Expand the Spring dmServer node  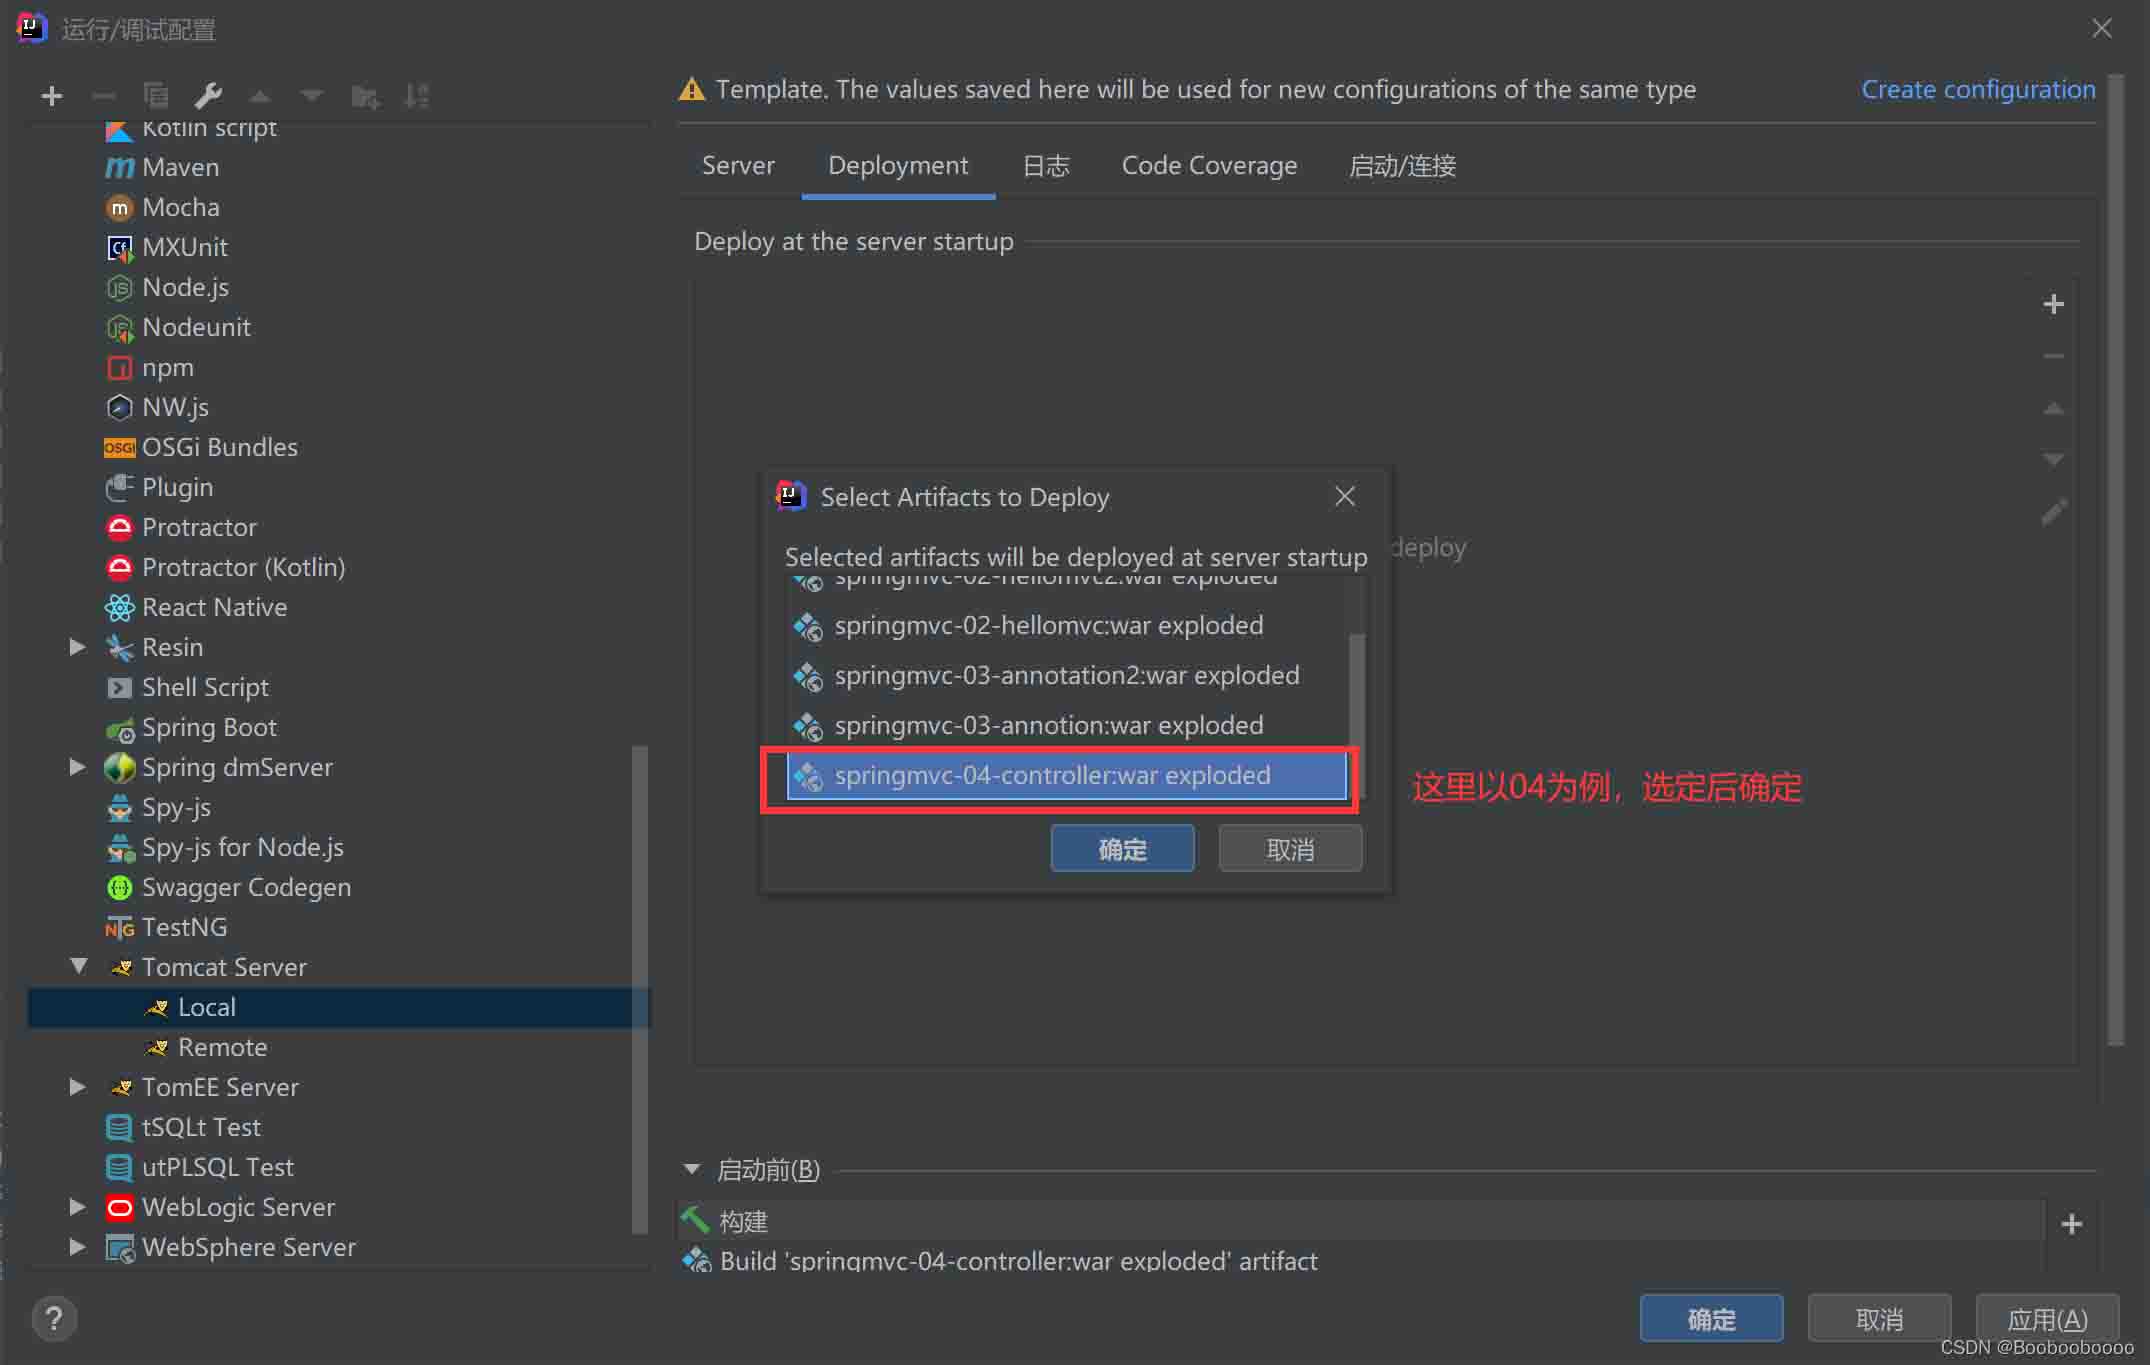[x=77, y=767]
